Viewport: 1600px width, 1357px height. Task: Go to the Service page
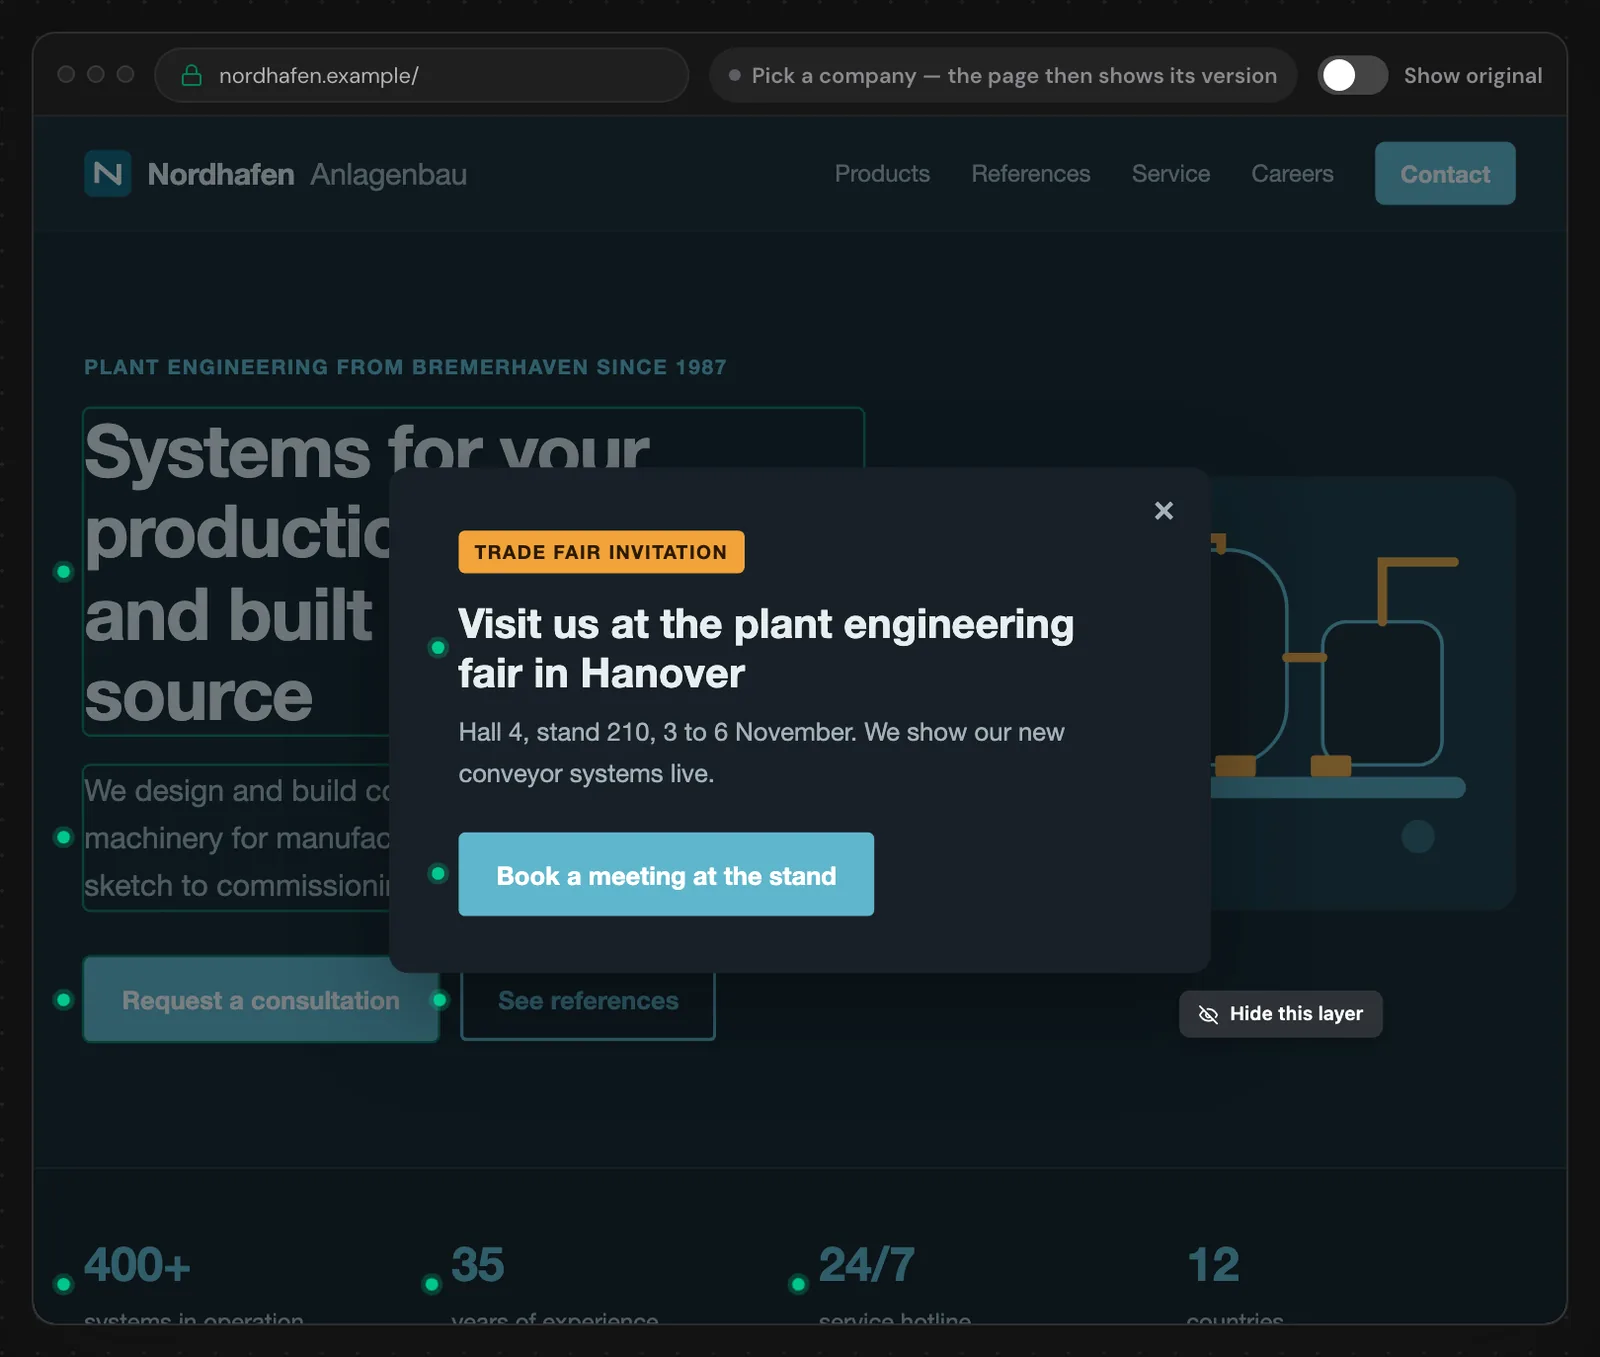pyautogui.click(x=1171, y=174)
